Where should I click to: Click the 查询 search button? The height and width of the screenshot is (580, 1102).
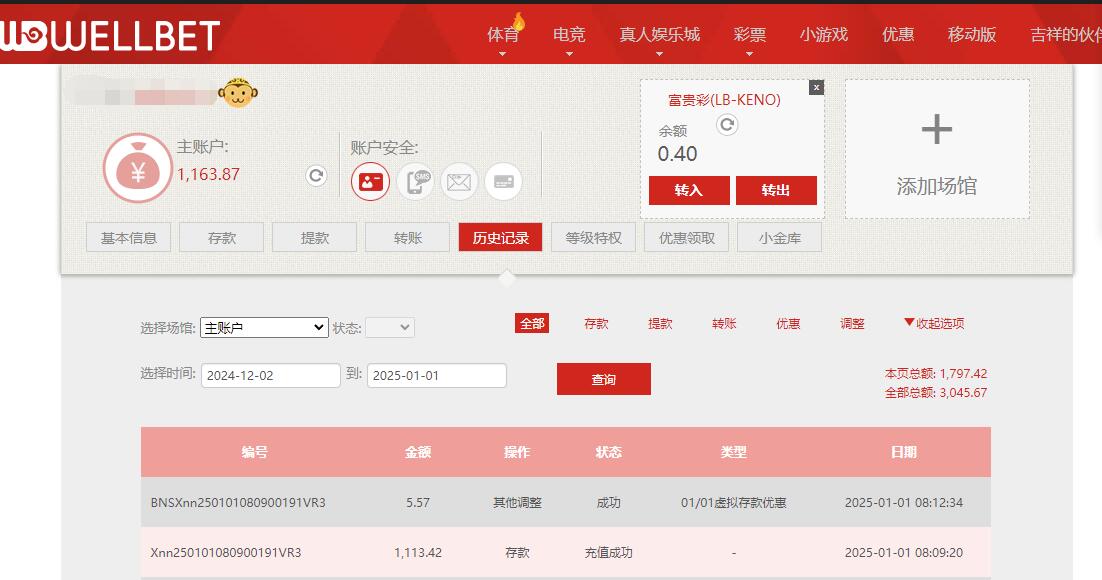pyautogui.click(x=604, y=379)
